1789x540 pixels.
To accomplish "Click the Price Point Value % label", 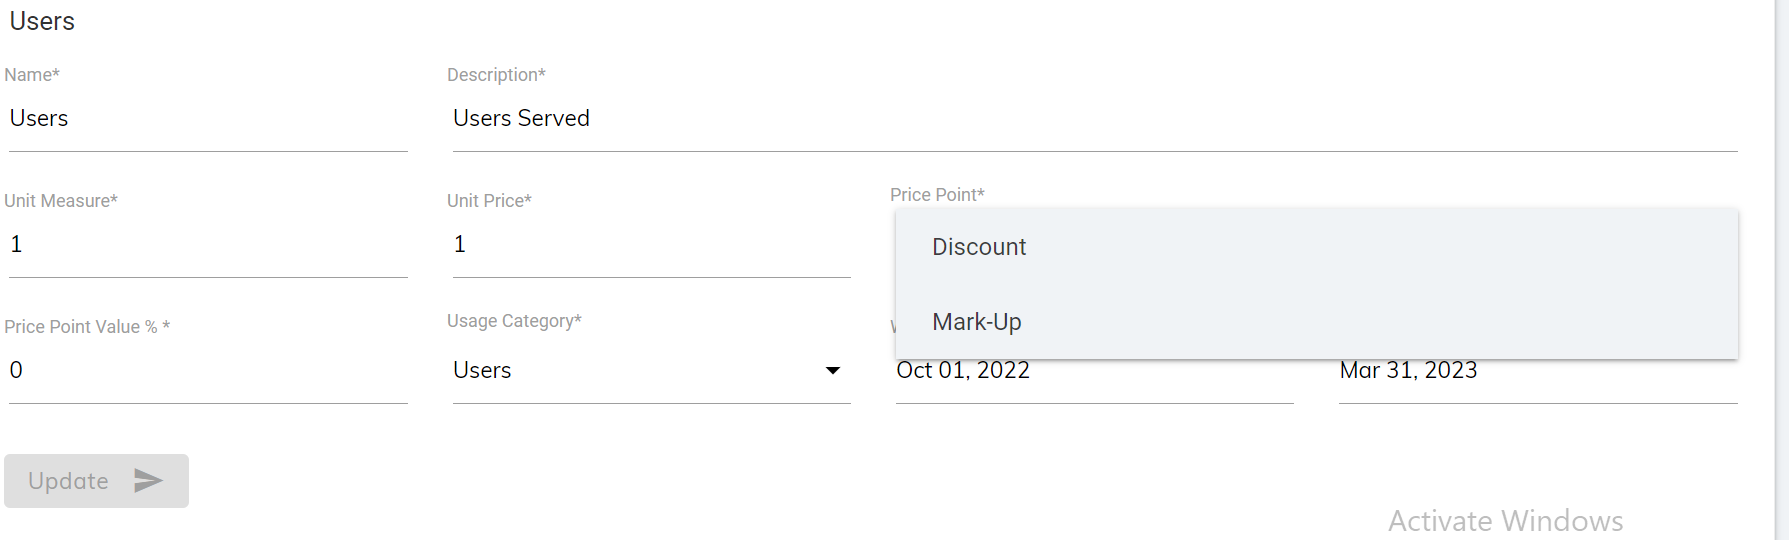I will pos(87,327).
